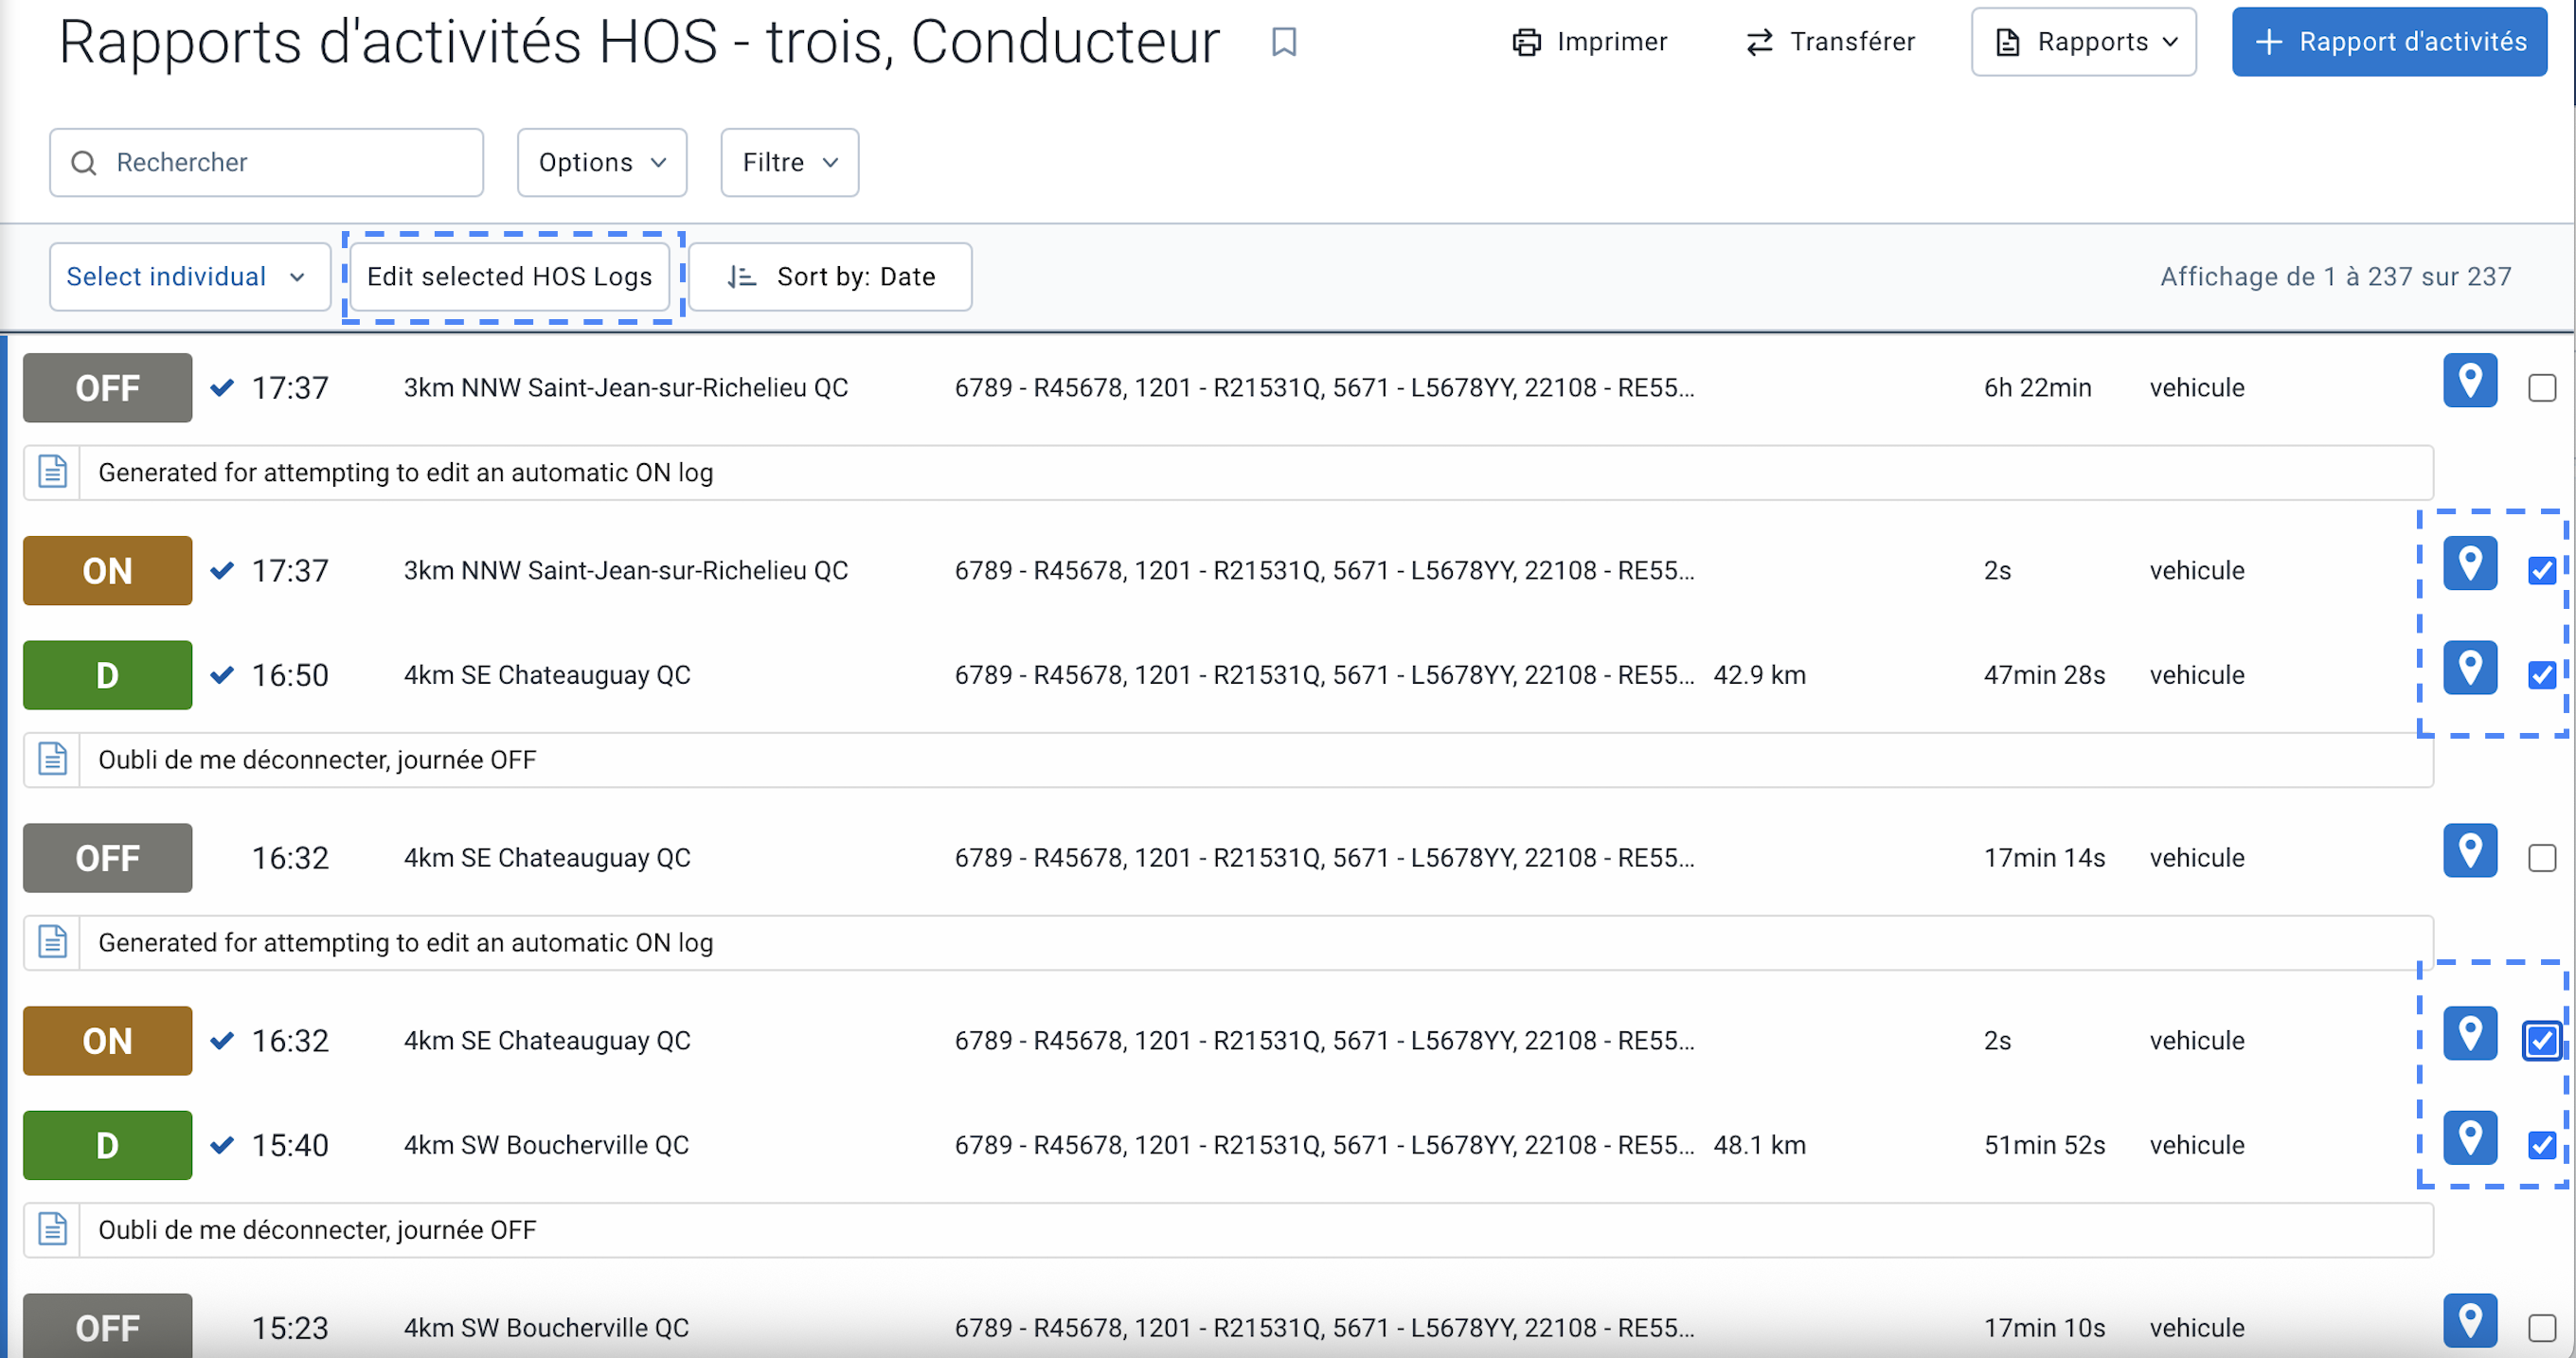Click the blue Rapport d'activités button
The image size is (2576, 1358).
coord(2389,42)
